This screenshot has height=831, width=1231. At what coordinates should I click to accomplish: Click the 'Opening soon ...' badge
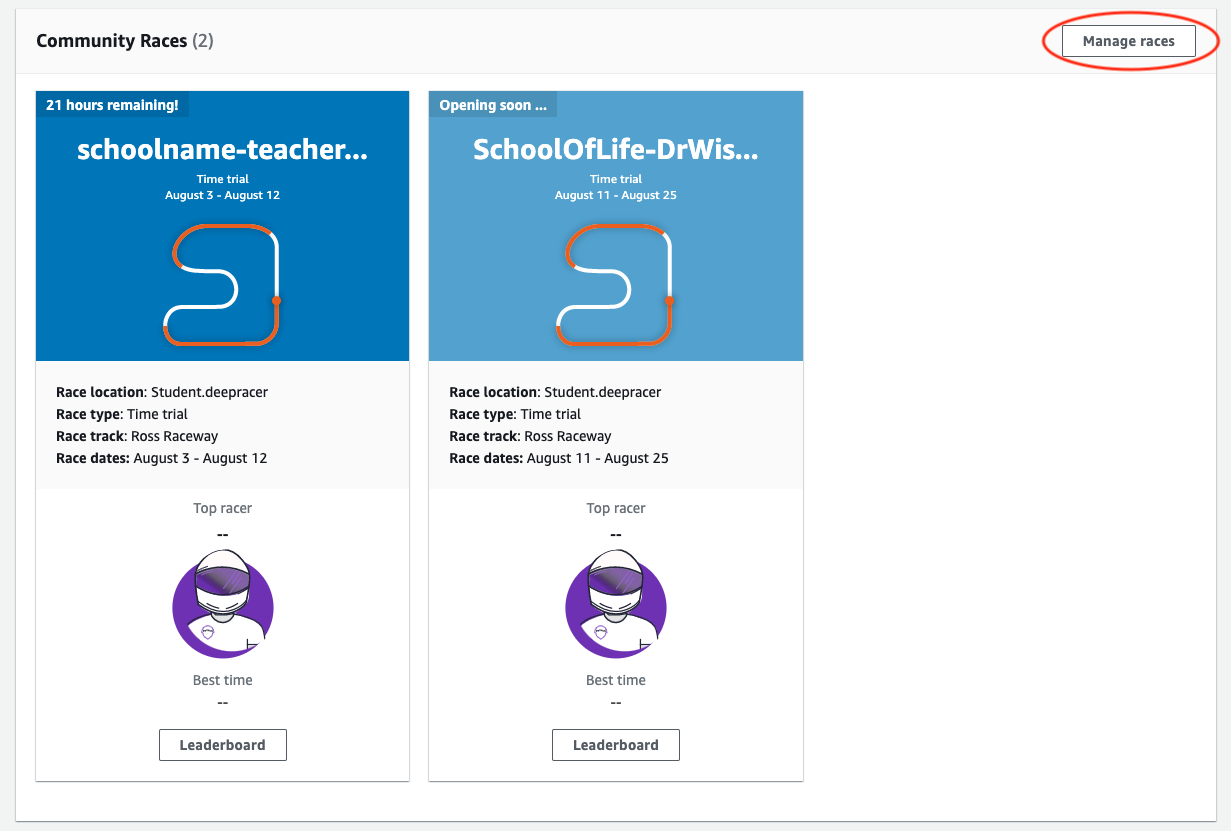[493, 104]
